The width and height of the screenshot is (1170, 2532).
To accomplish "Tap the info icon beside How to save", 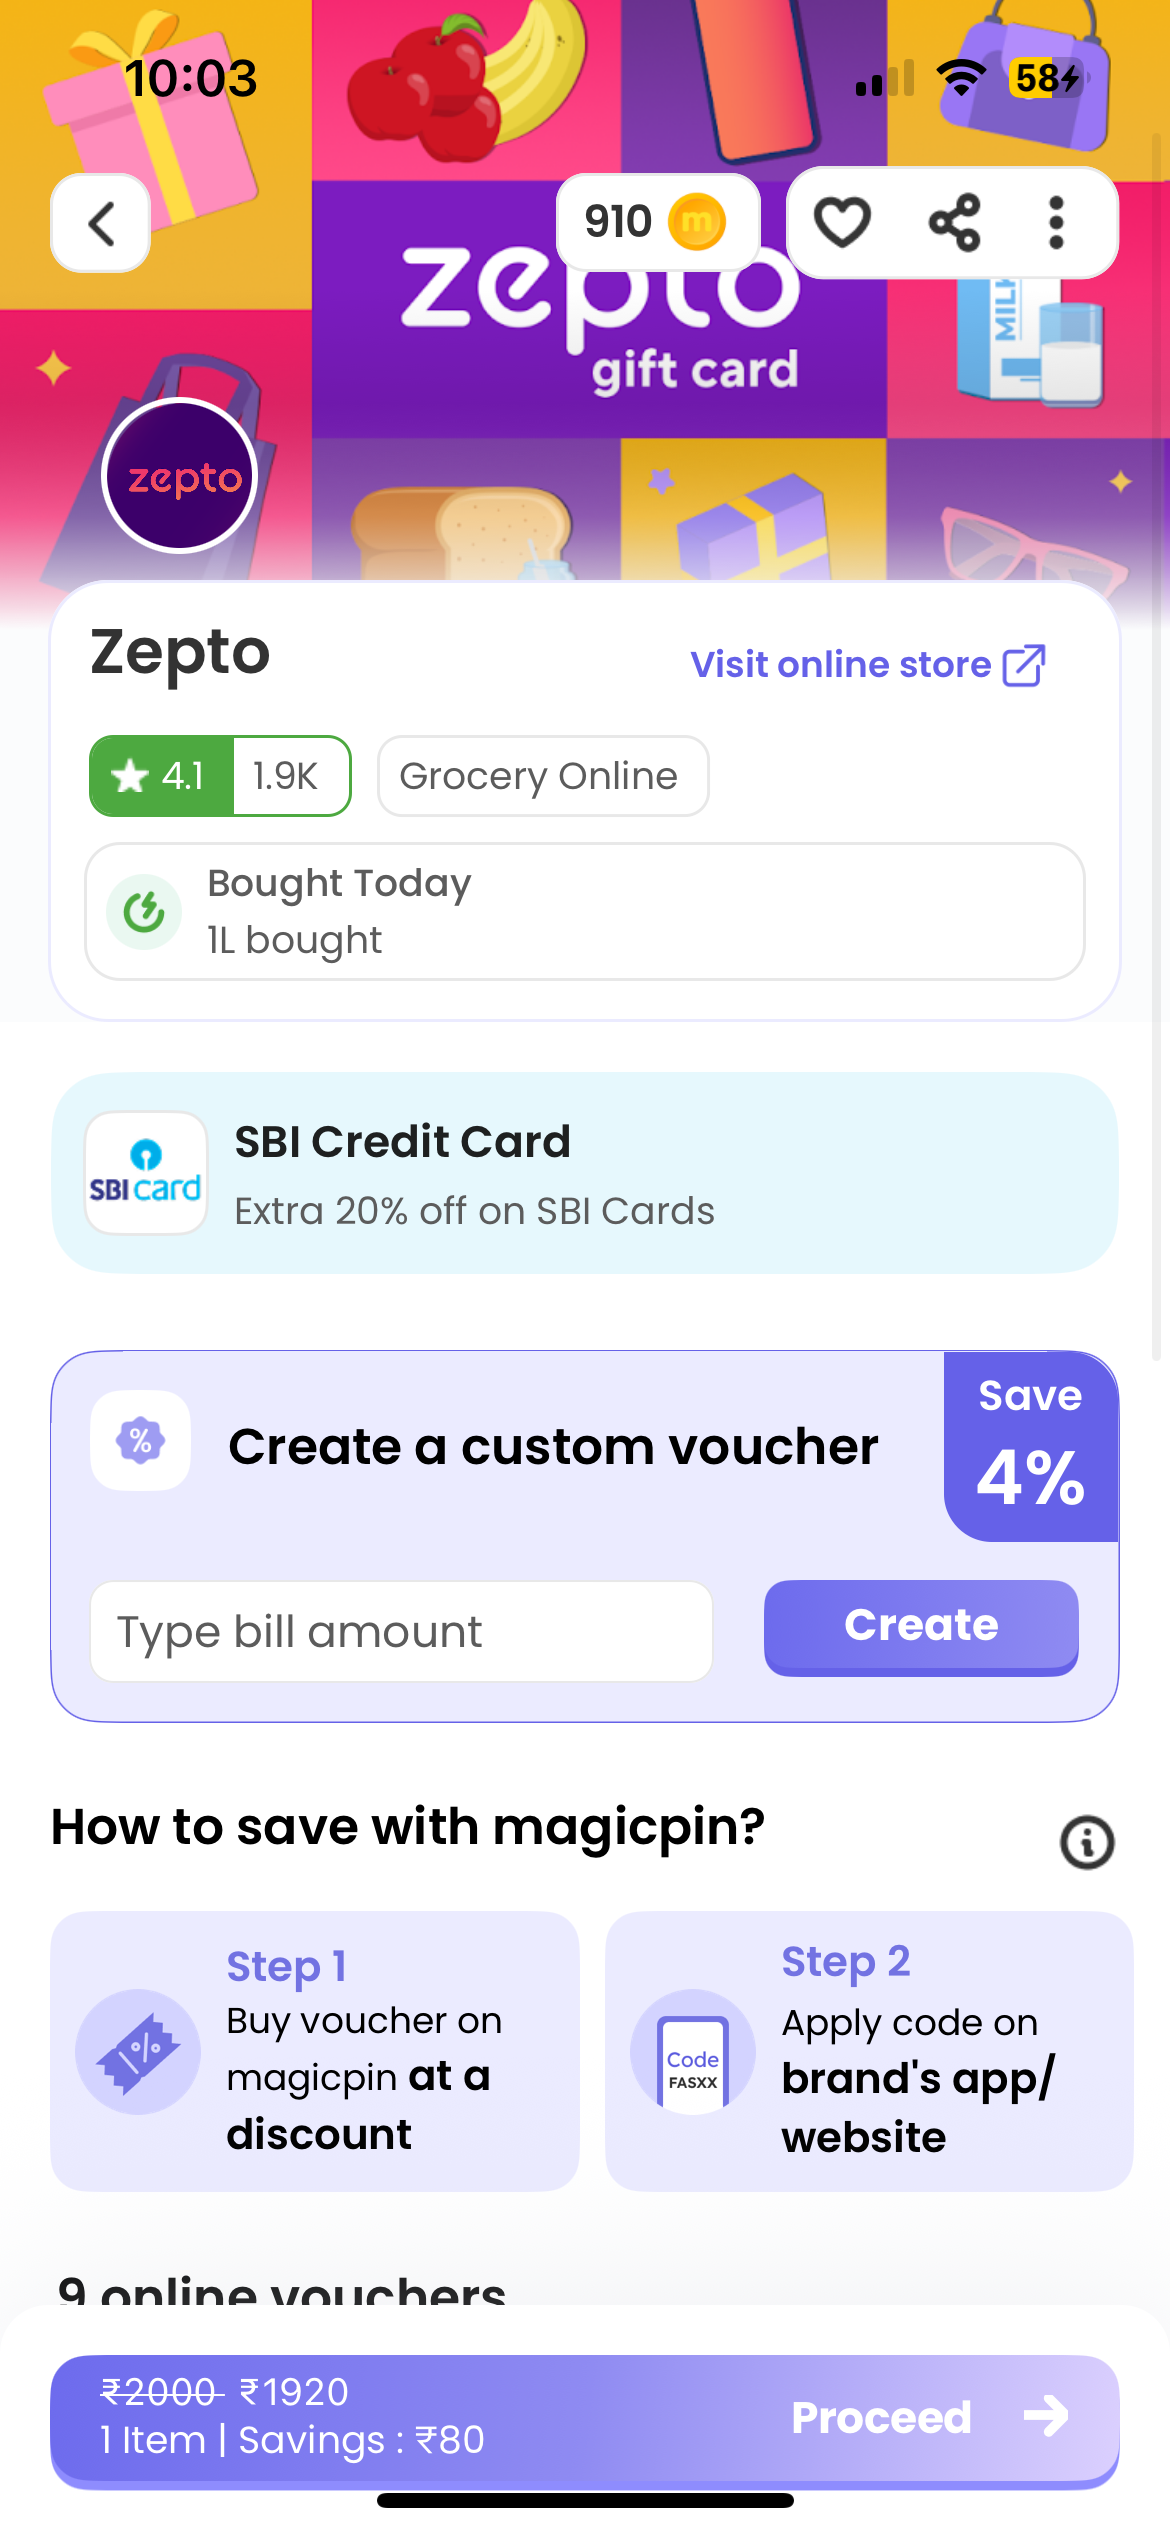I will pyautogui.click(x=1087, y=1842).
